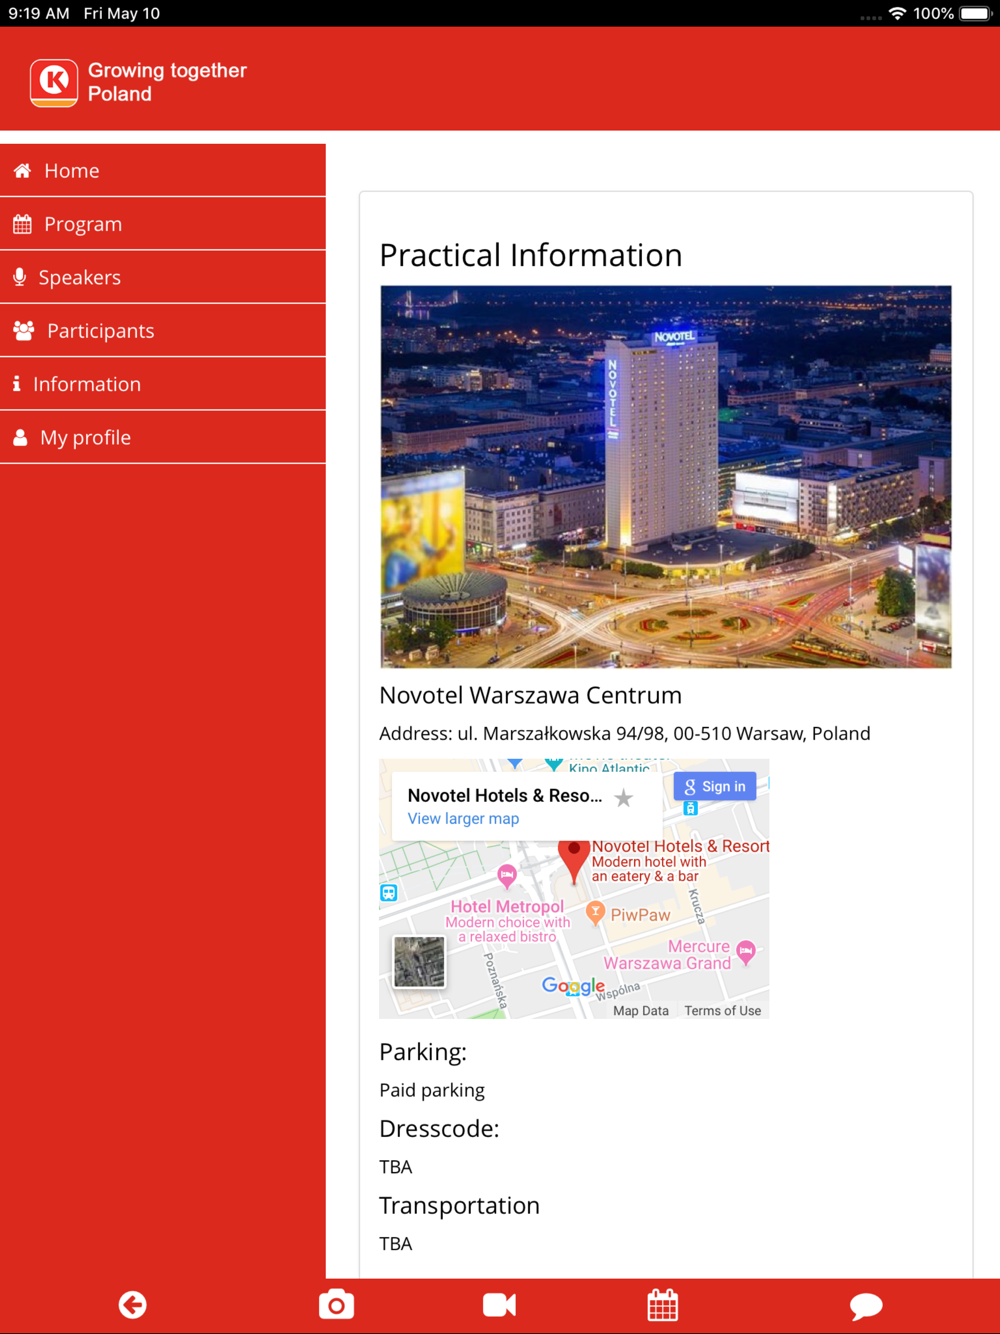Screen dimensions: 1000x1334
Task: Tap the house icon next to Home
Action: point(22,171)
